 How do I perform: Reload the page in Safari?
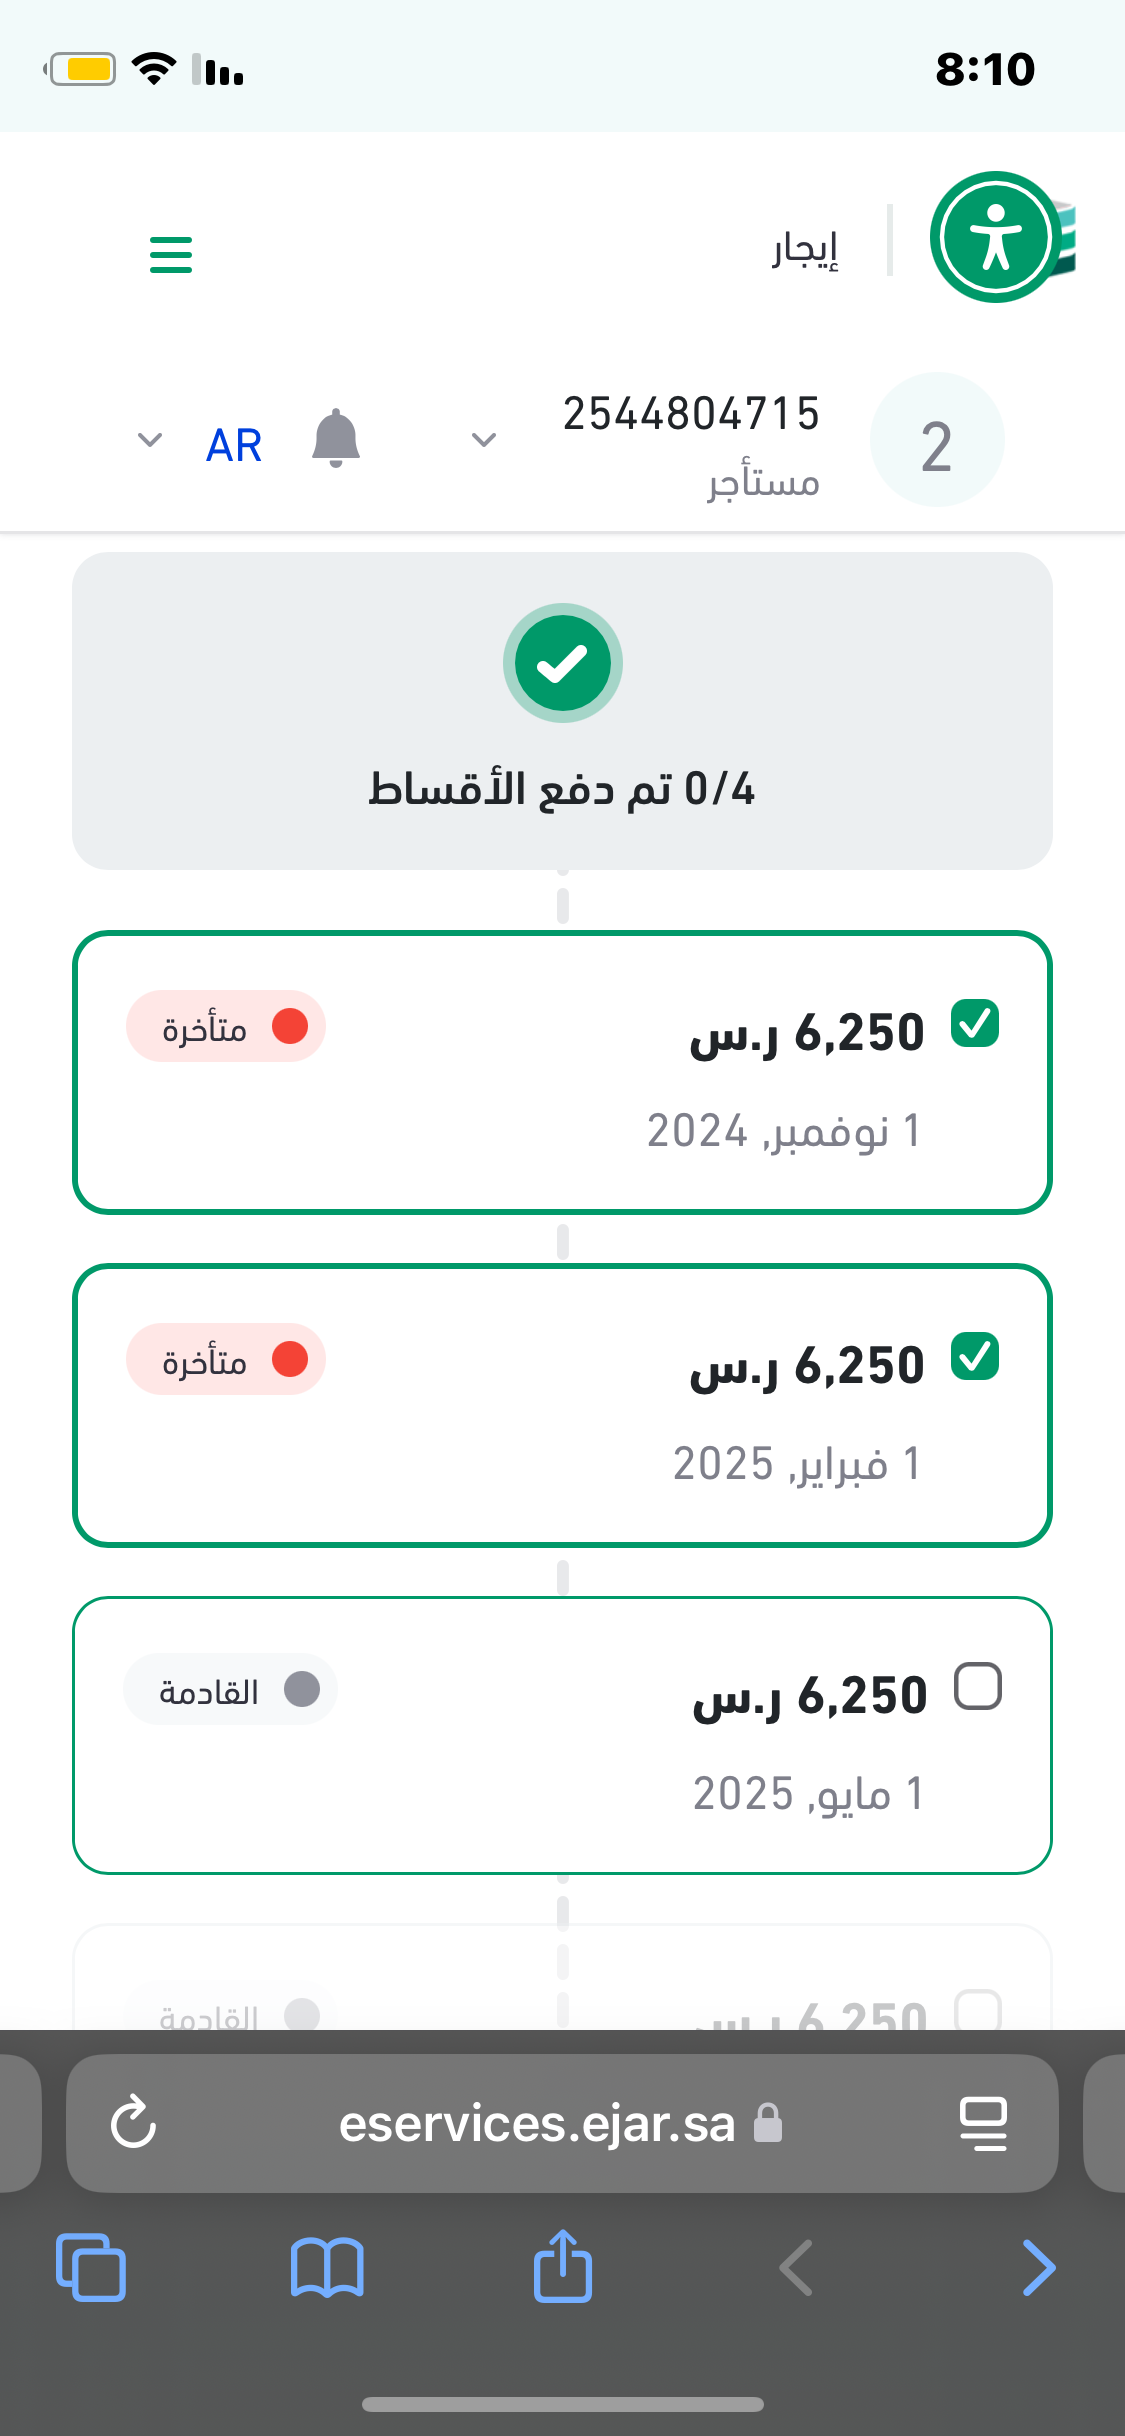pyautogui.click(x=134, y=2123)
